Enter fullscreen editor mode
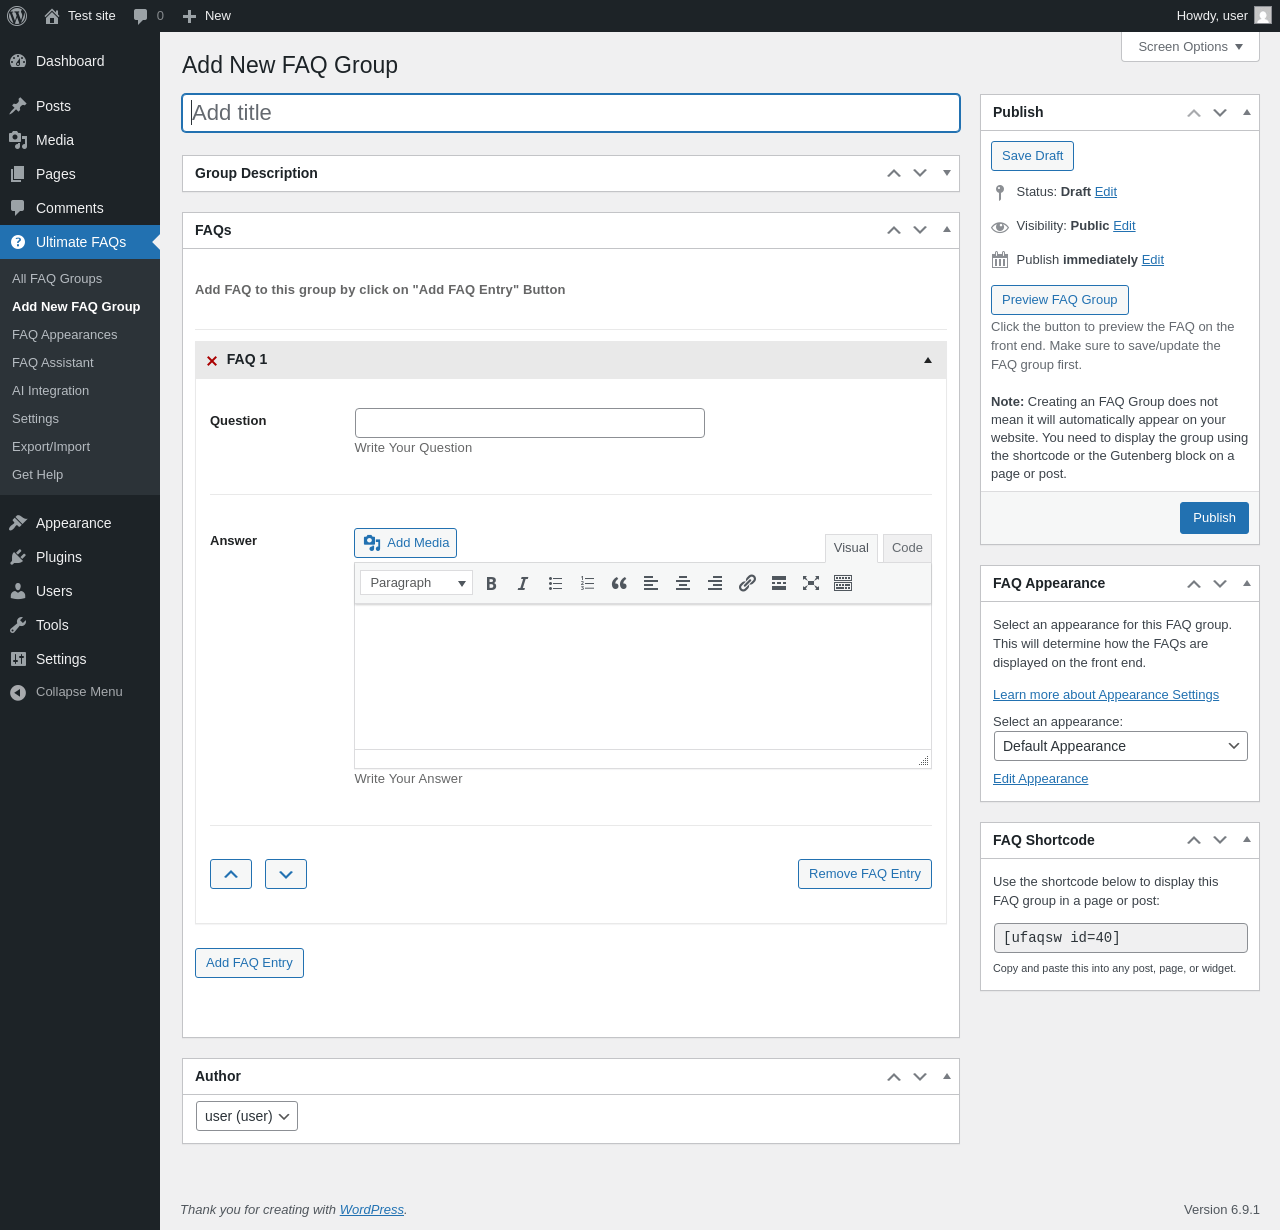1280x1230 pixels. coord(811,583)
